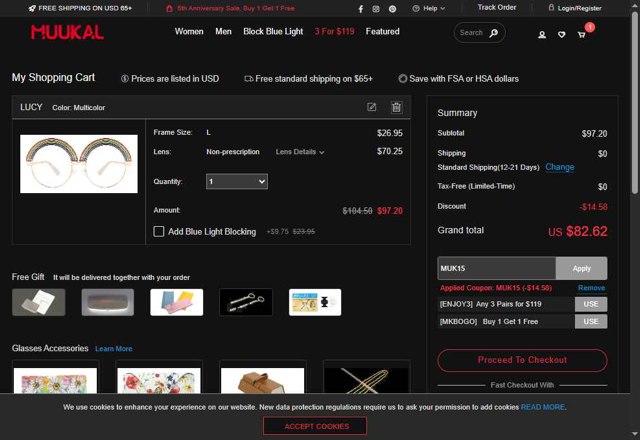Click Track Order link
Image resolution: width=640 pixels, height=440 pixels.
coord(497,7)
